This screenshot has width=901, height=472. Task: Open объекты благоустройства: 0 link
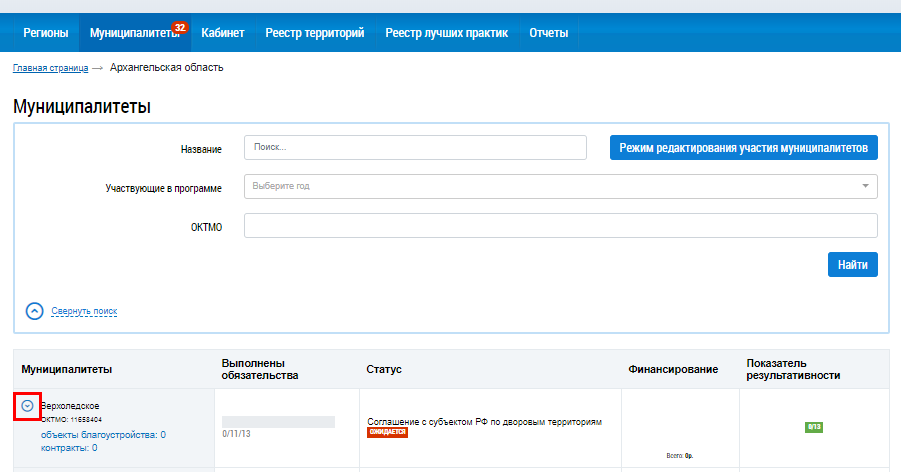pyautogui.click(x=103, y=435)
